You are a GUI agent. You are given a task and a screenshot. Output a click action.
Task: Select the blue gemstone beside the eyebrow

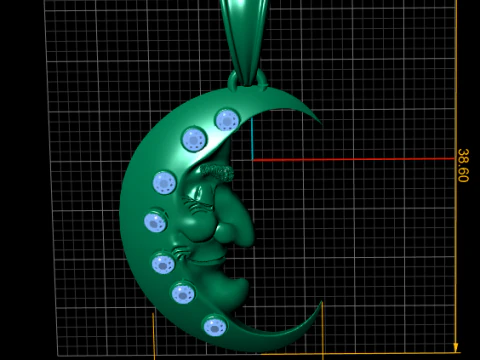click(165, 183)
